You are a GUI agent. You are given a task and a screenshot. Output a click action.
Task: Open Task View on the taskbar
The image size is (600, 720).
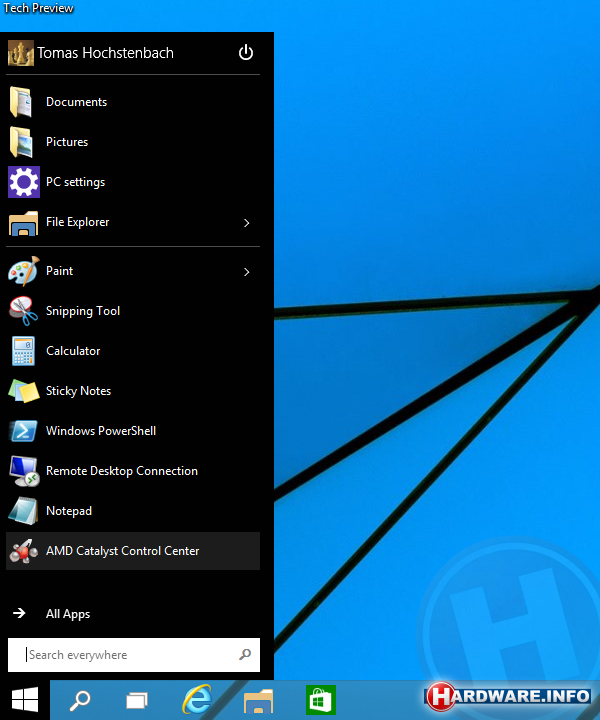click(137, 701)
